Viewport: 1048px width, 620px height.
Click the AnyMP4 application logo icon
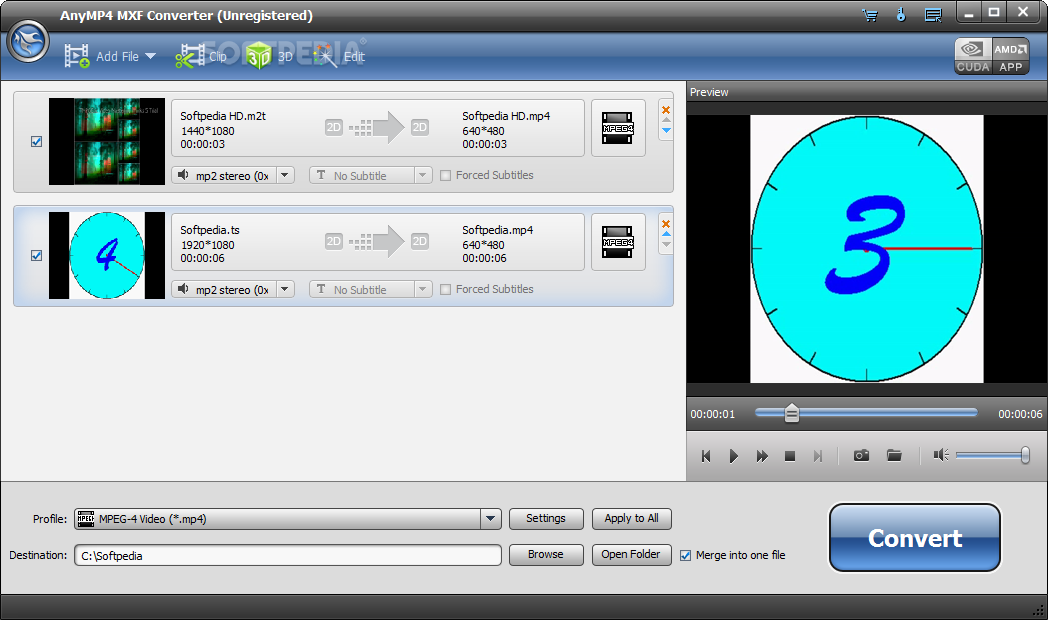tap(28, 41)
